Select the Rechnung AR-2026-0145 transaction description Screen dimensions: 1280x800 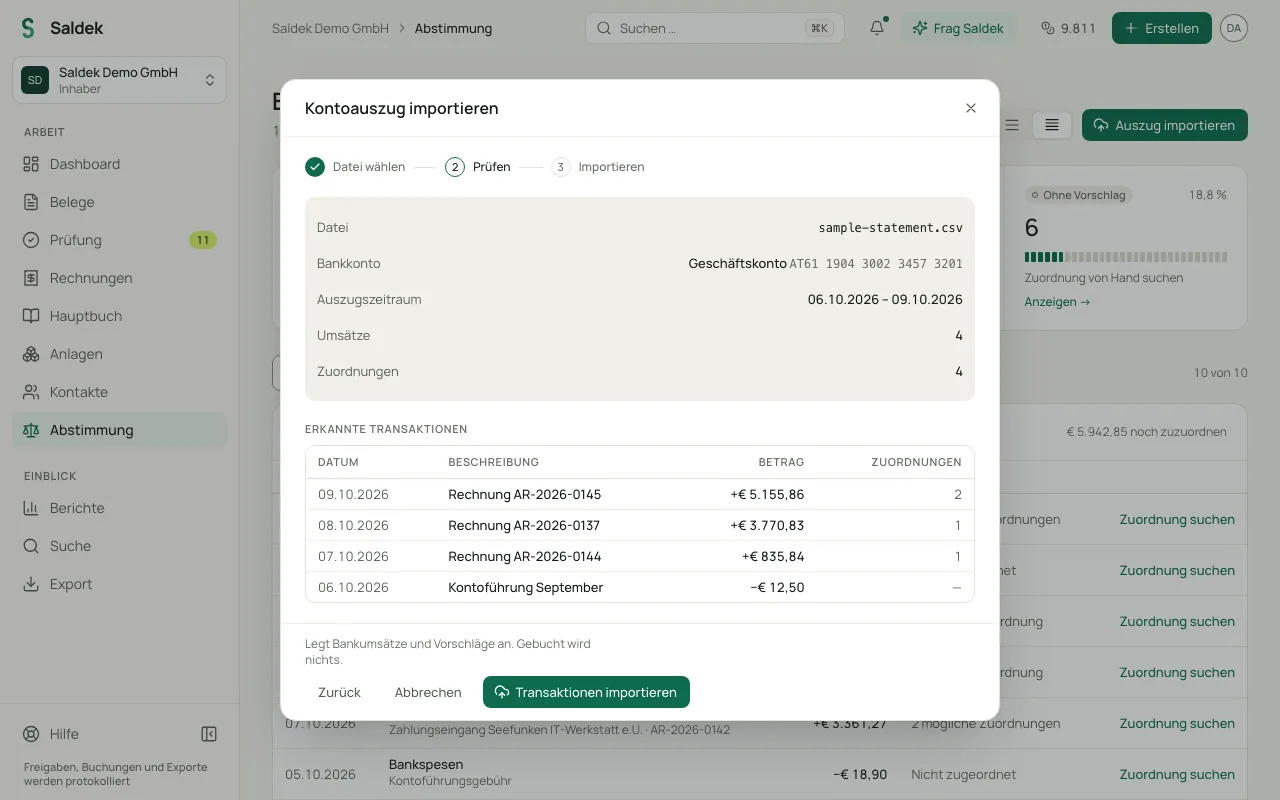[525, 494]
